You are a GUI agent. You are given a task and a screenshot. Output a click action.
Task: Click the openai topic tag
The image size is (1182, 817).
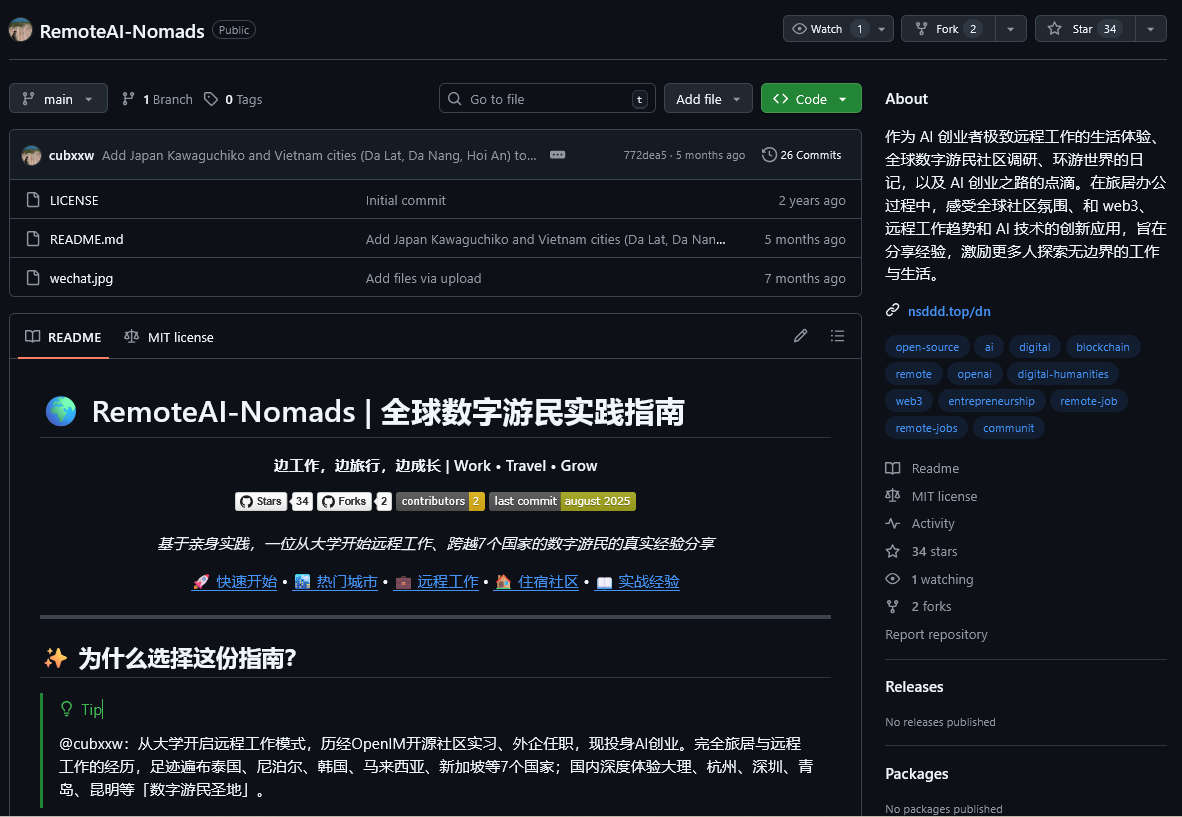pyautogui.click(x=975, y=375)
